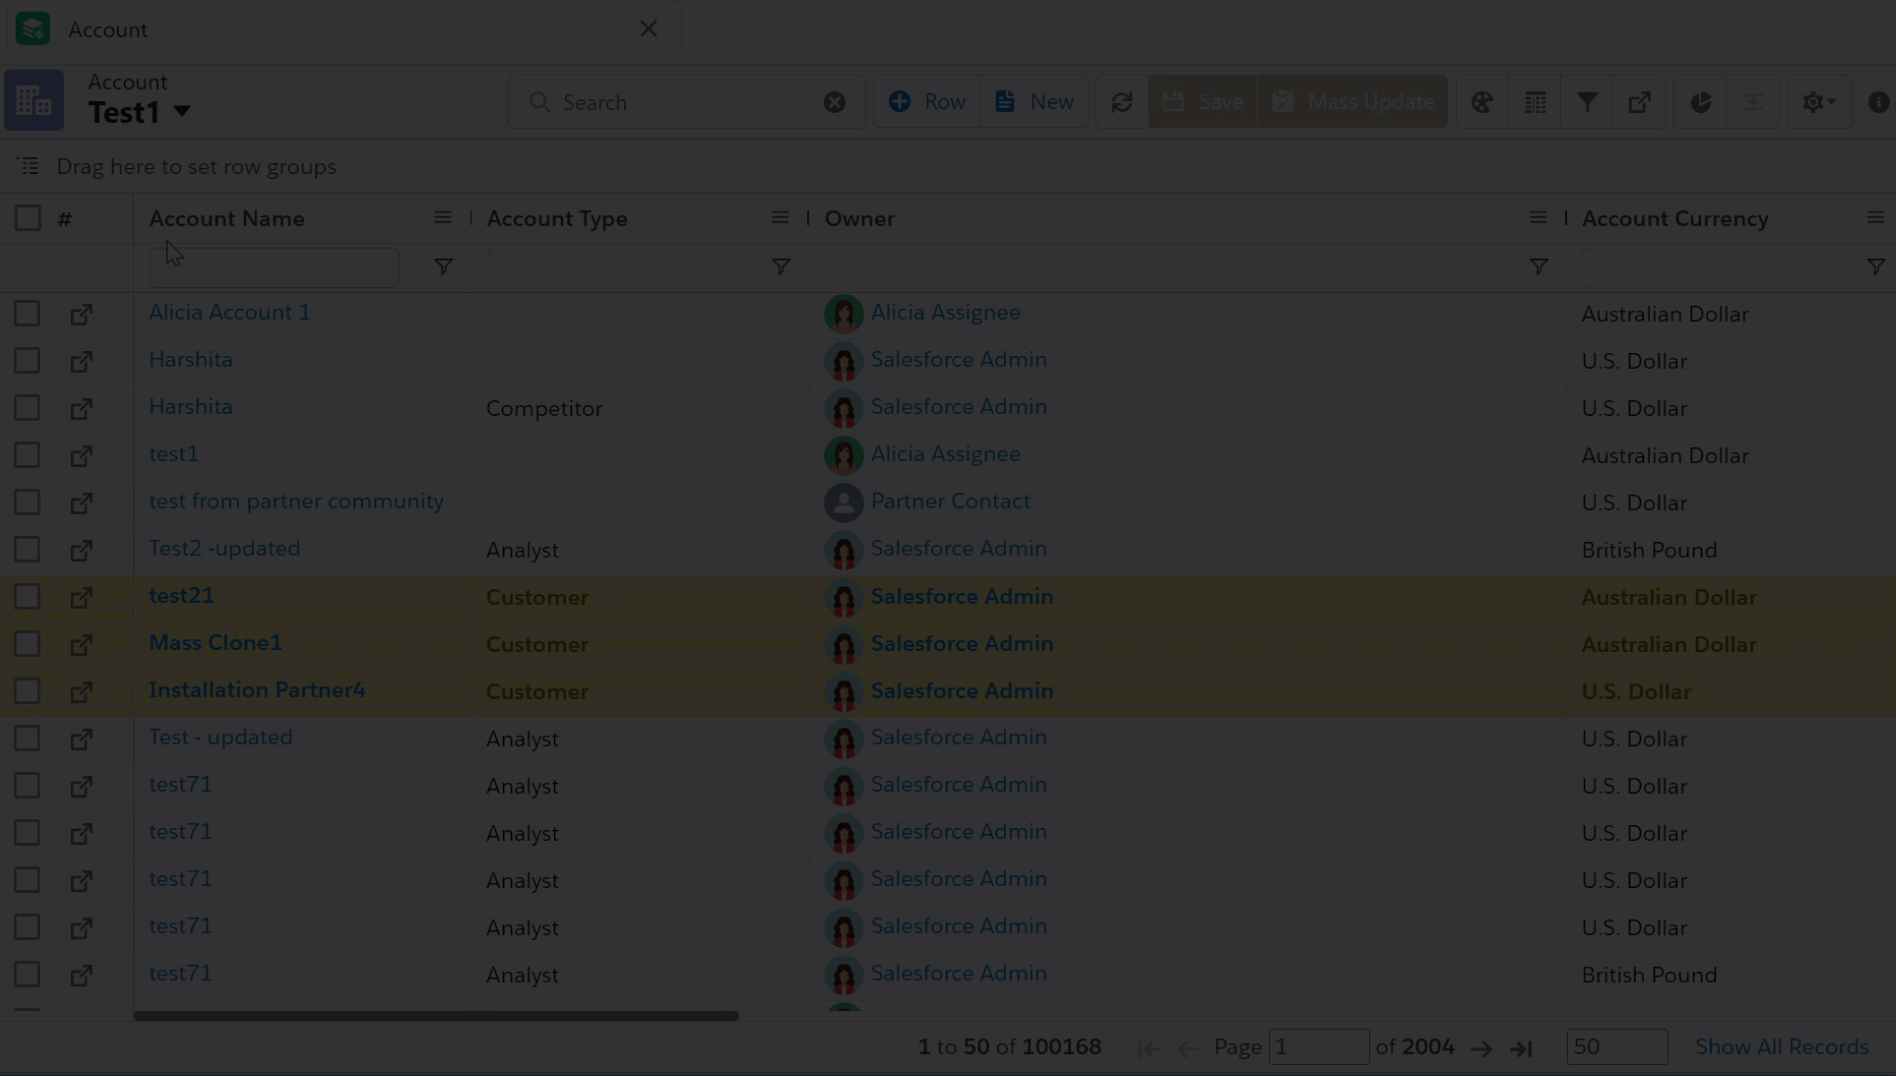
Task: Select the checkbox for Mass Clone1 row
Action: point(27,644)
